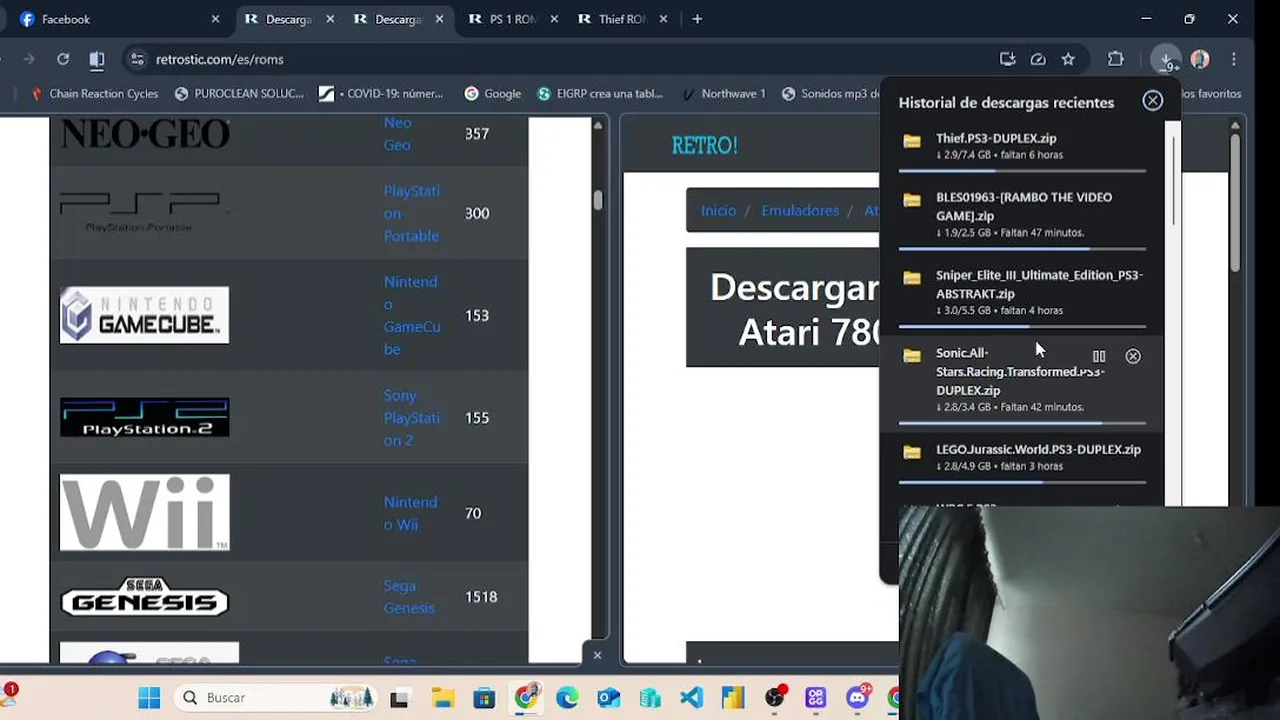Image resolution: width=1280 pixels, height=720 pixels.
Task: Open the Sega Genesis link
Action: point(410,597)
